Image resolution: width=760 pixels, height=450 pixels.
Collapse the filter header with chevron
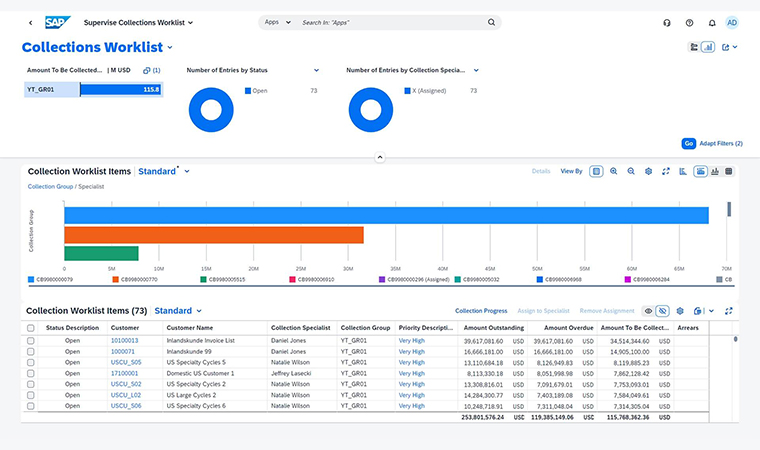[x=379, y=157]
